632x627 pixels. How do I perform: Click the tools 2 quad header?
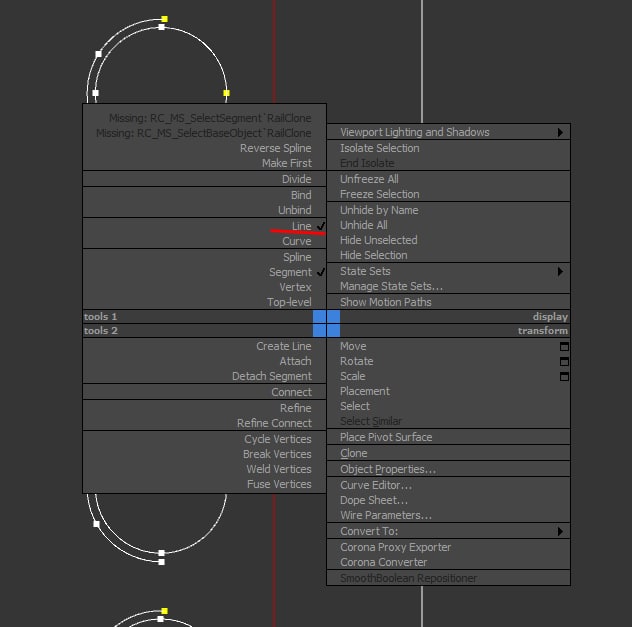point(100,331)
